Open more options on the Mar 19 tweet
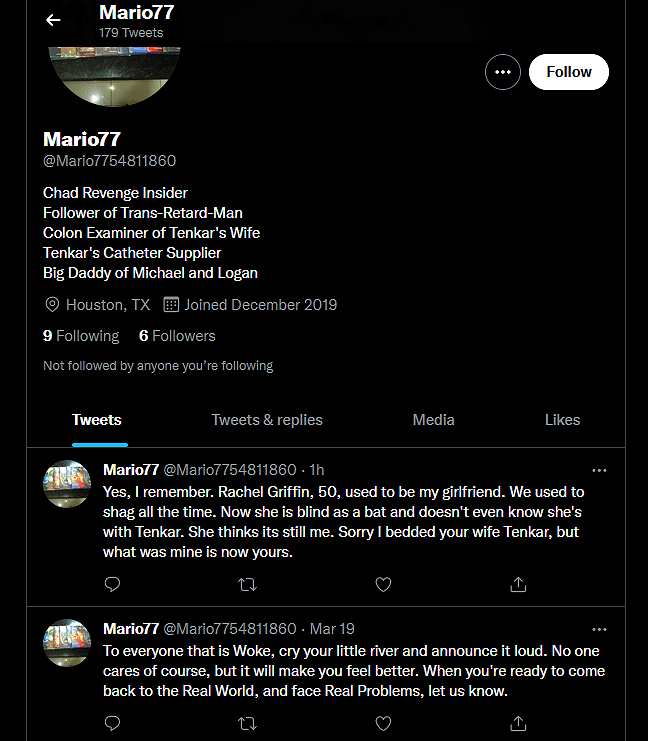The height and width of the screenshot is (741, 648). coord(599,629)
